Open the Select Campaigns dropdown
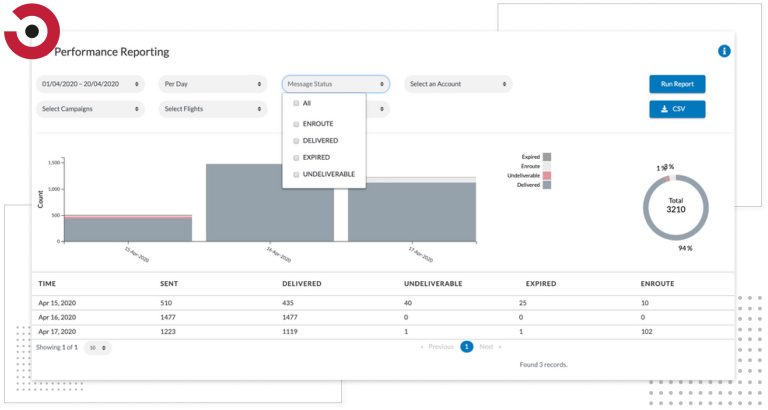 pos(90,109)
